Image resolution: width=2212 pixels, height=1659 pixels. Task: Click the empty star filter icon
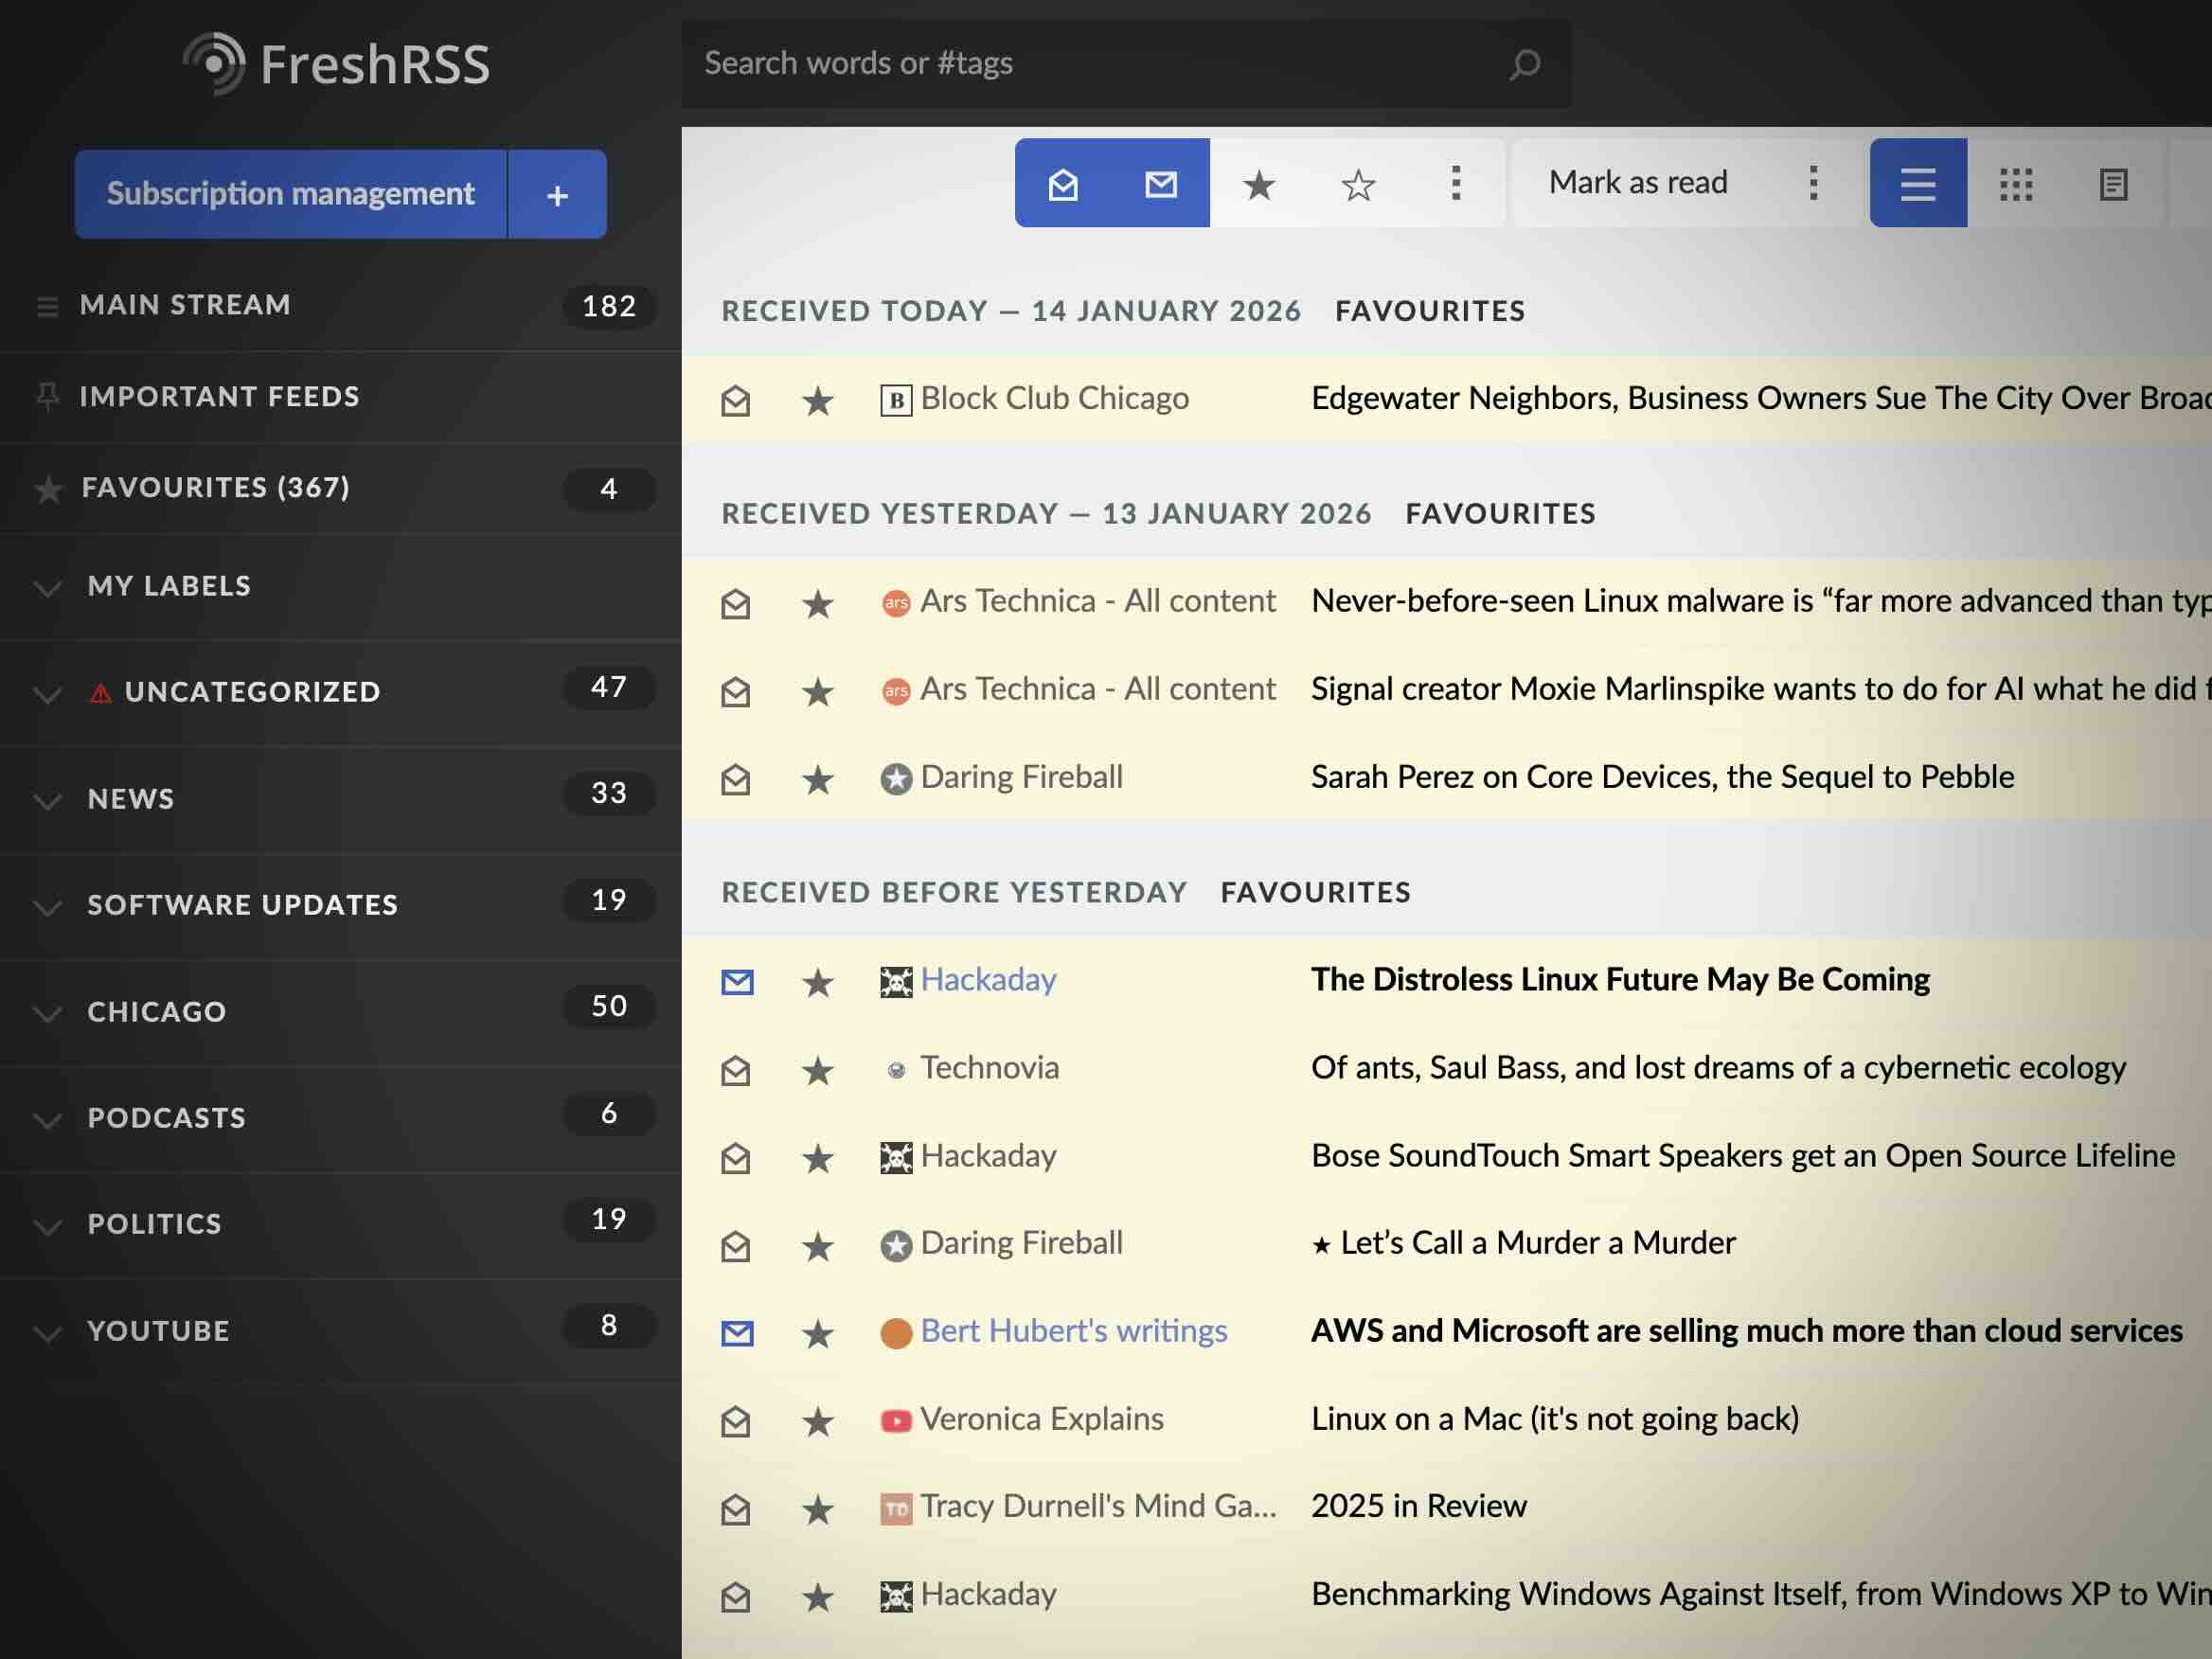(x=1359, y=184)
